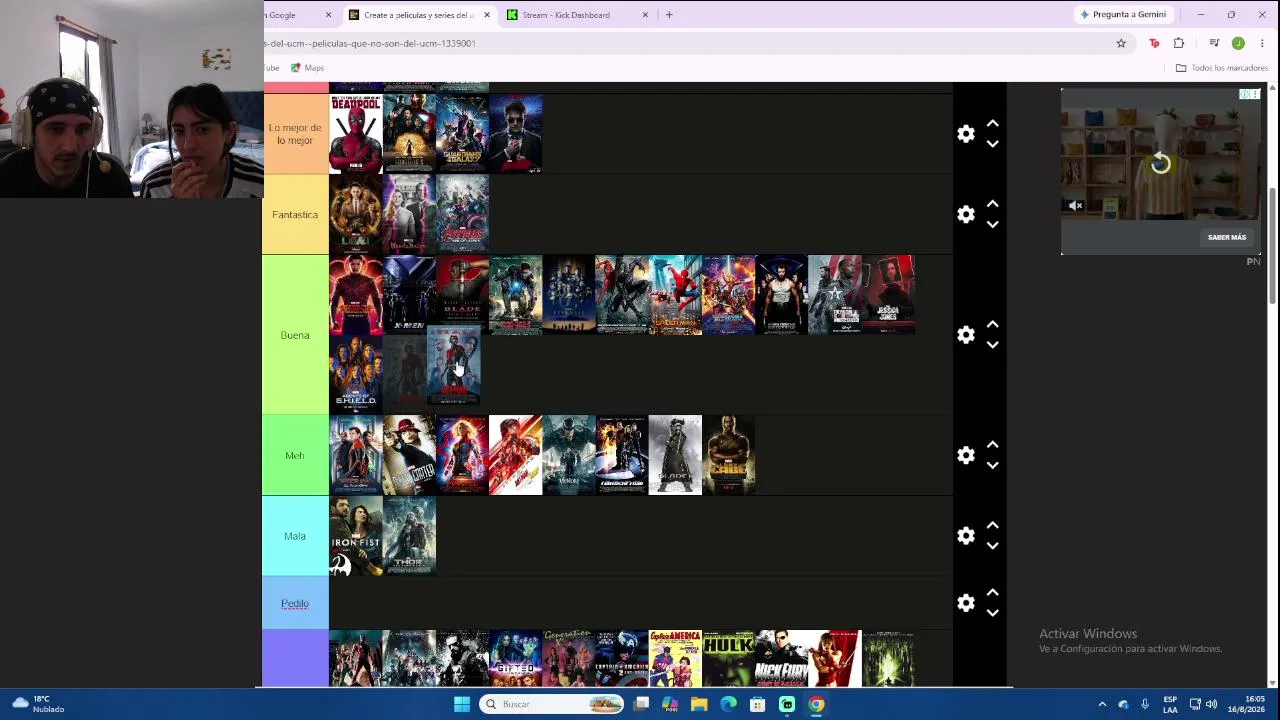
Task: Open File Explorer from the taskbar
Action: click(x=699, y=704)
